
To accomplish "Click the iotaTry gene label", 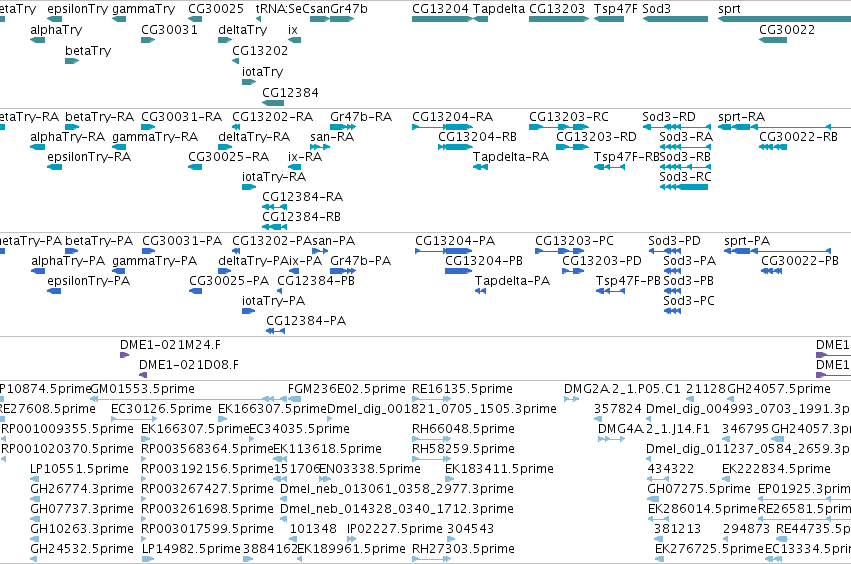I will coord(263,72).
